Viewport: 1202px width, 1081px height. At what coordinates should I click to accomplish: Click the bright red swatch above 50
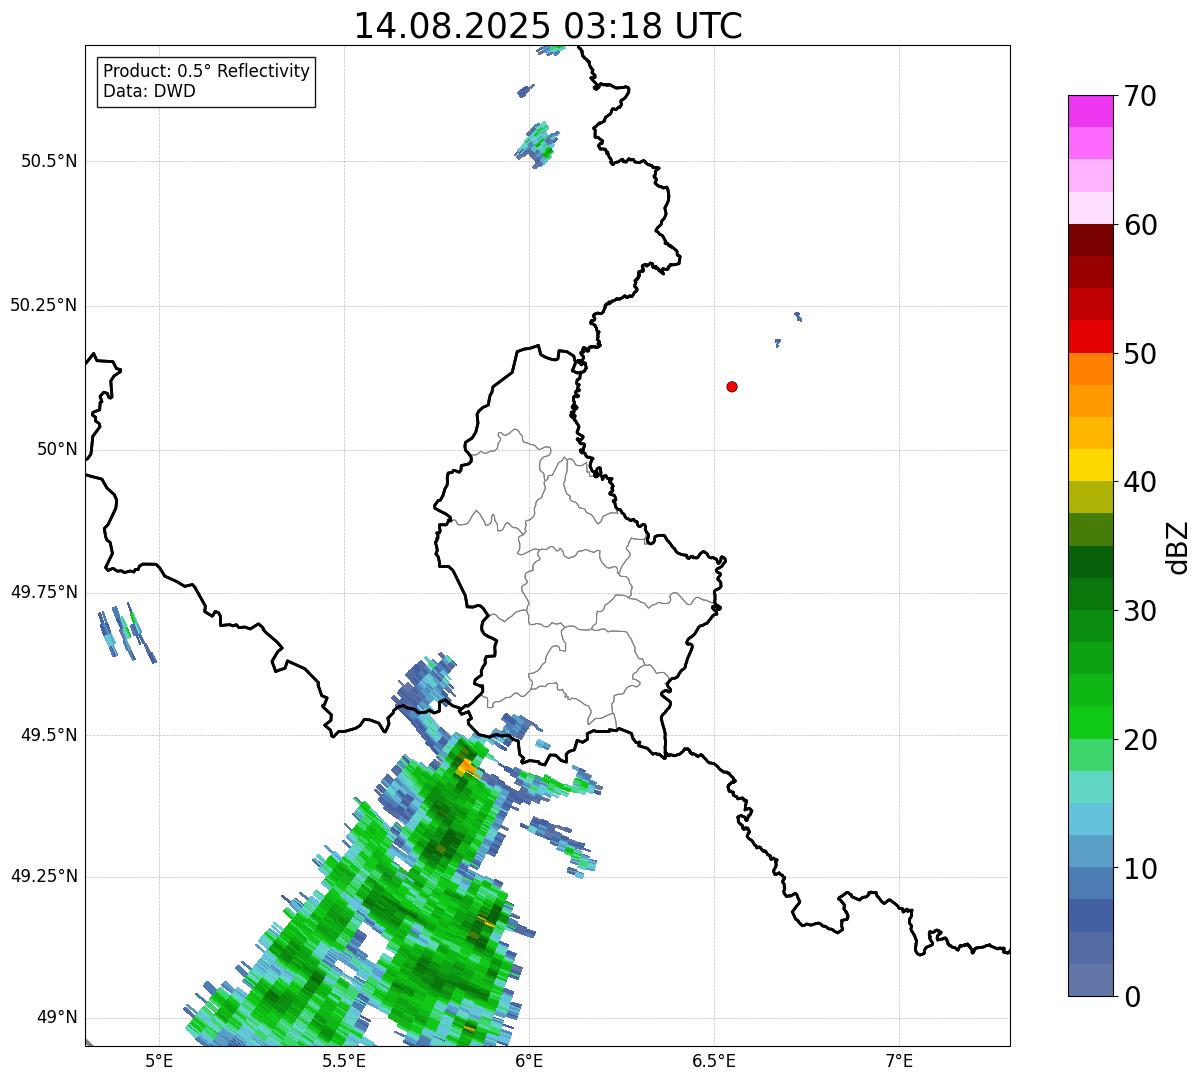point(1090,336)
